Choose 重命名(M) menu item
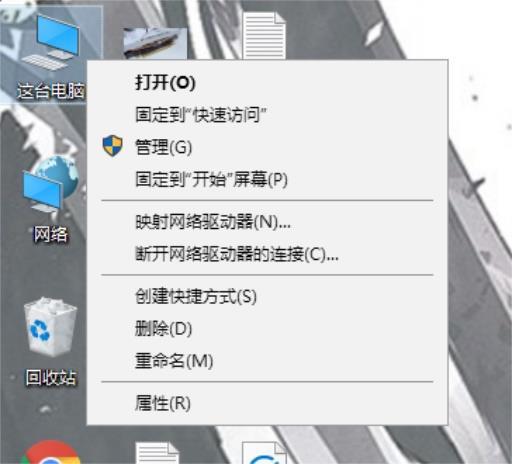The image size is (512, 464). (267, 361)
